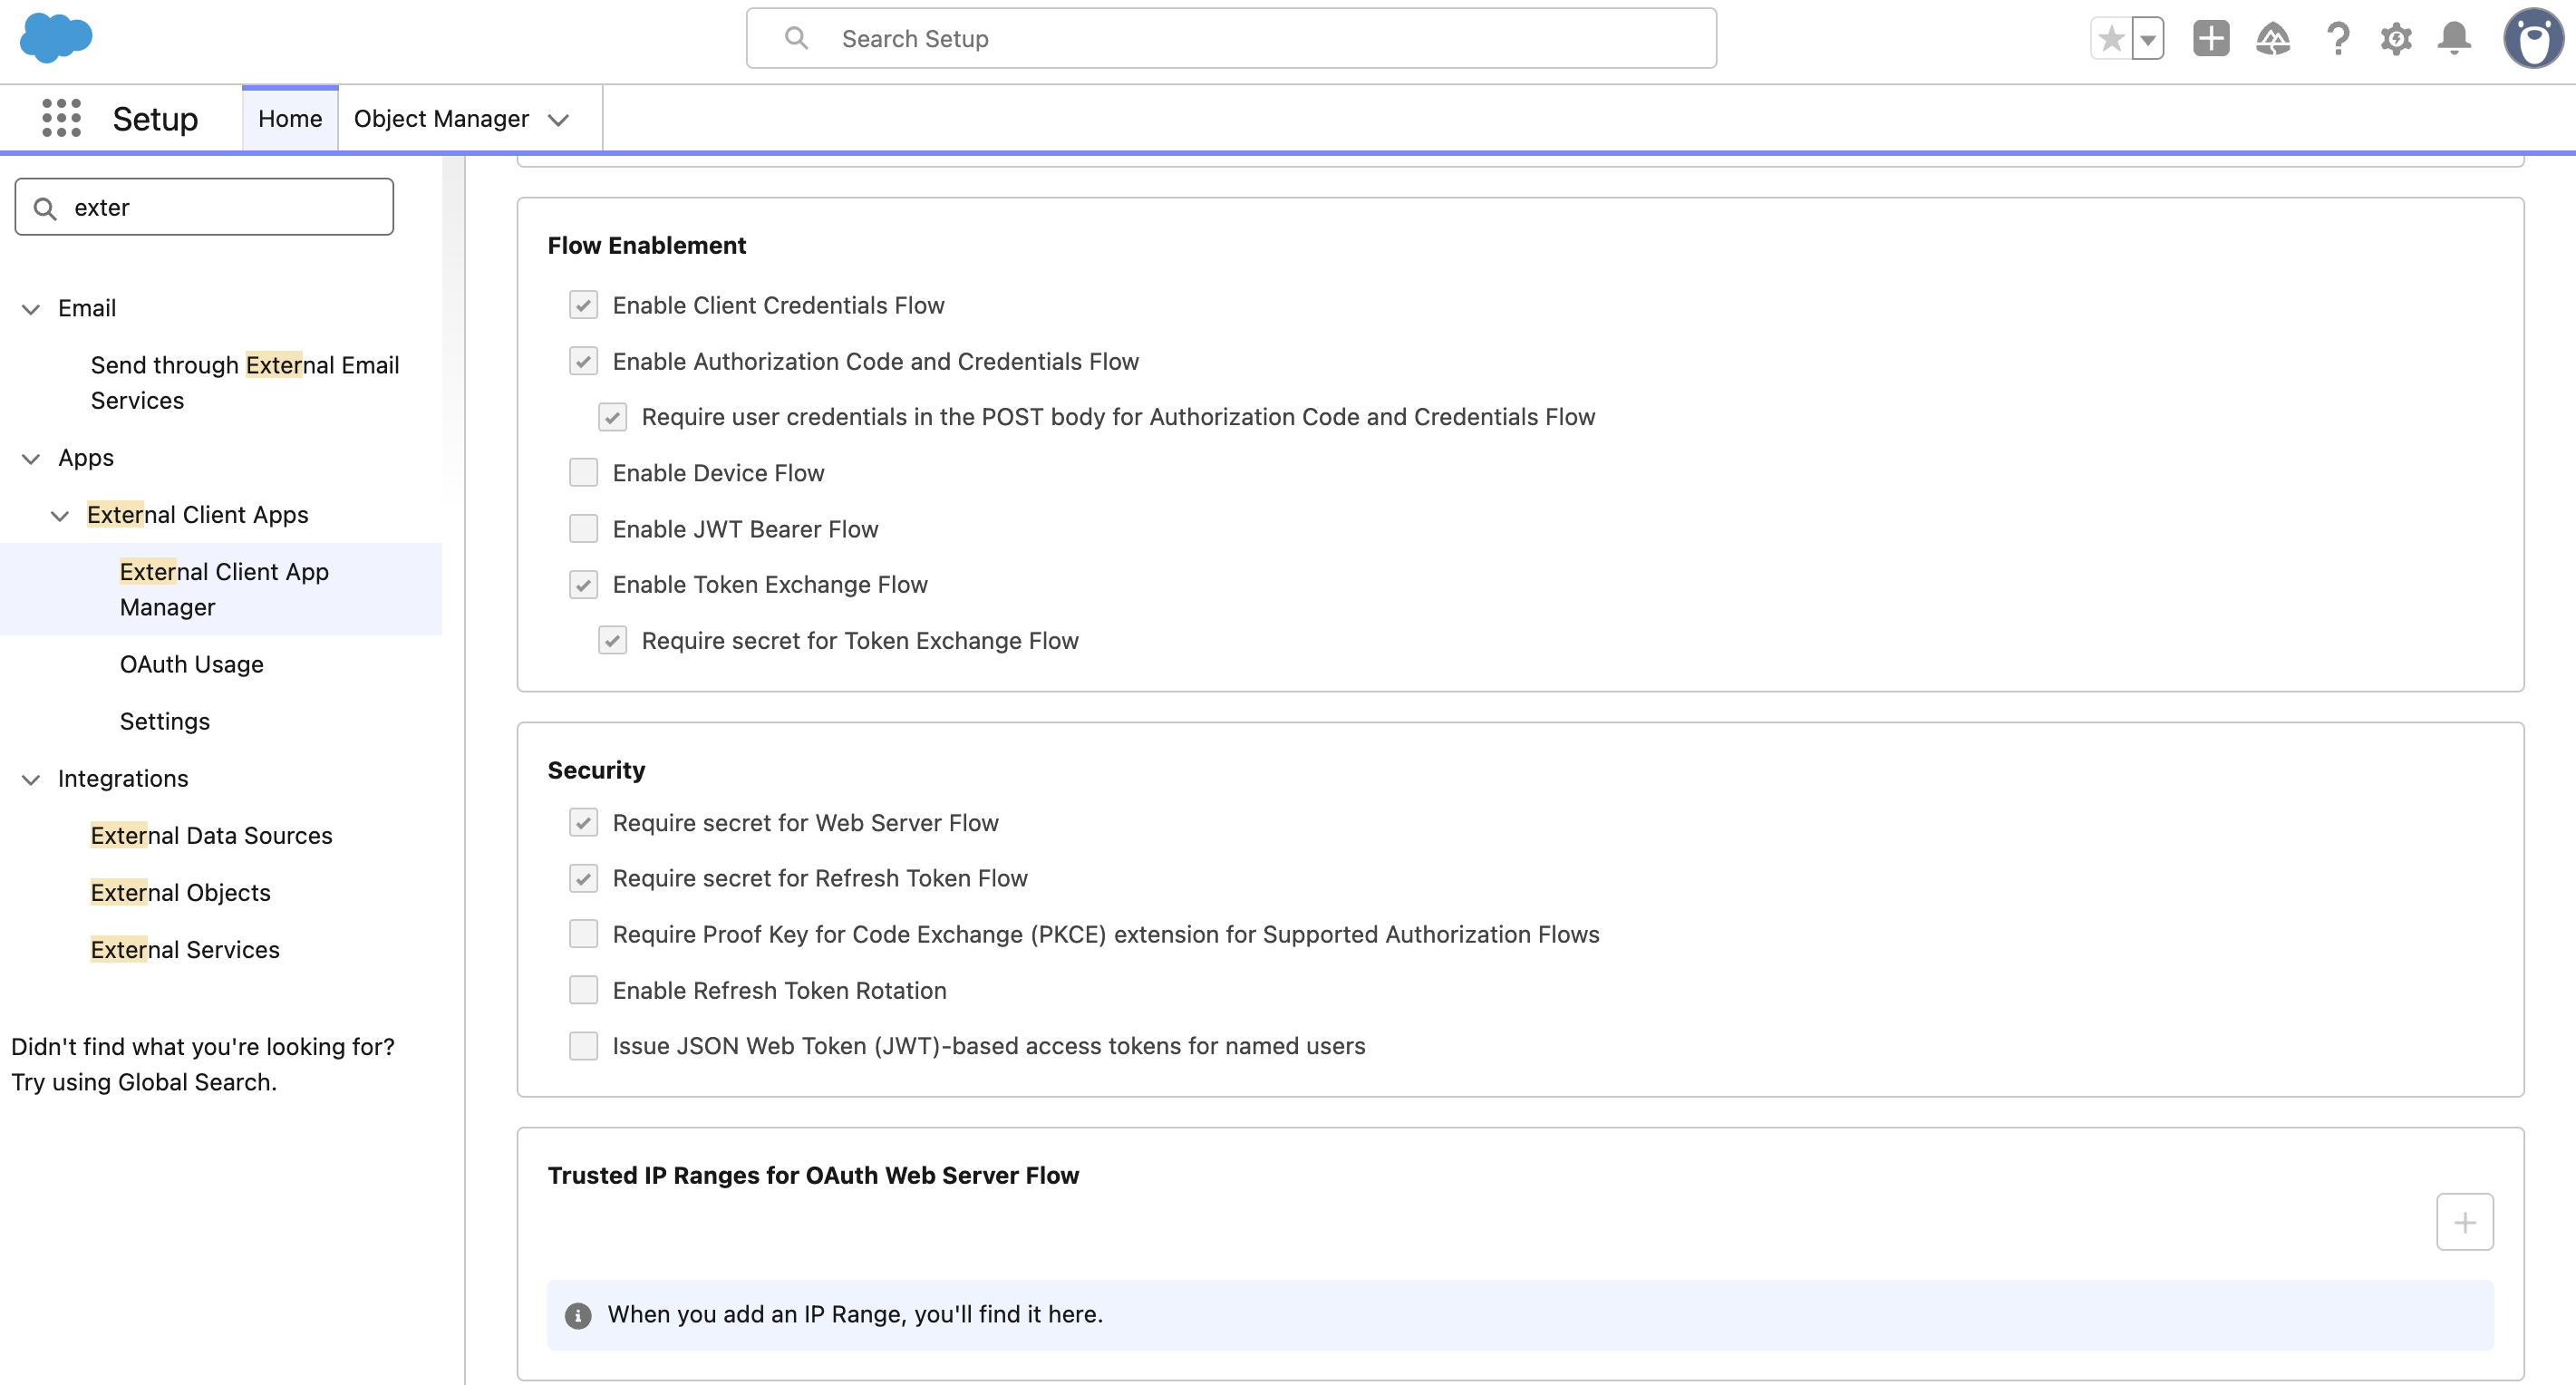Open the notifications bell
This screenshot has height=1385, width=2576.
tap(2454, 39)
